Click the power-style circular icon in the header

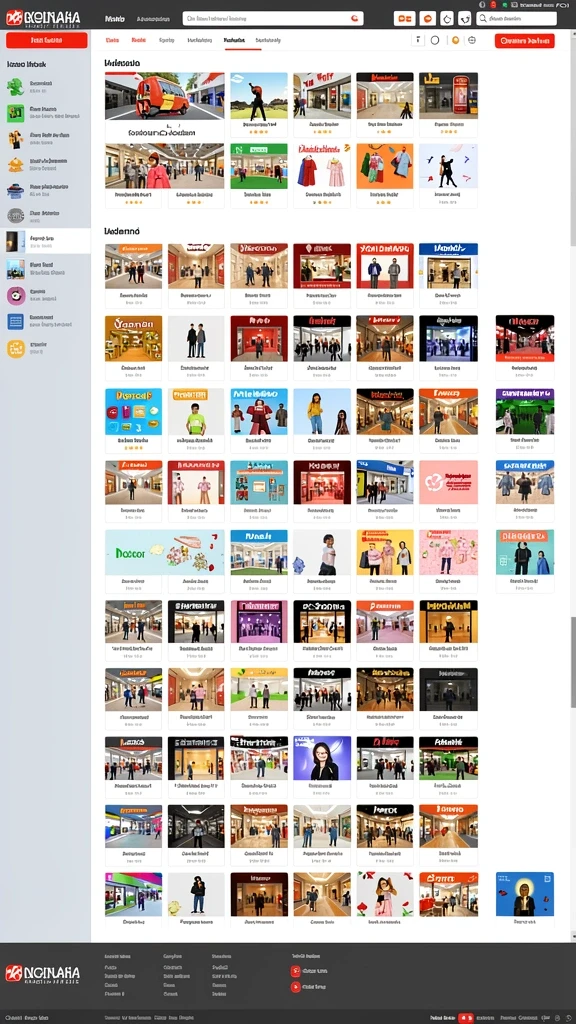(x=447, y=18)
